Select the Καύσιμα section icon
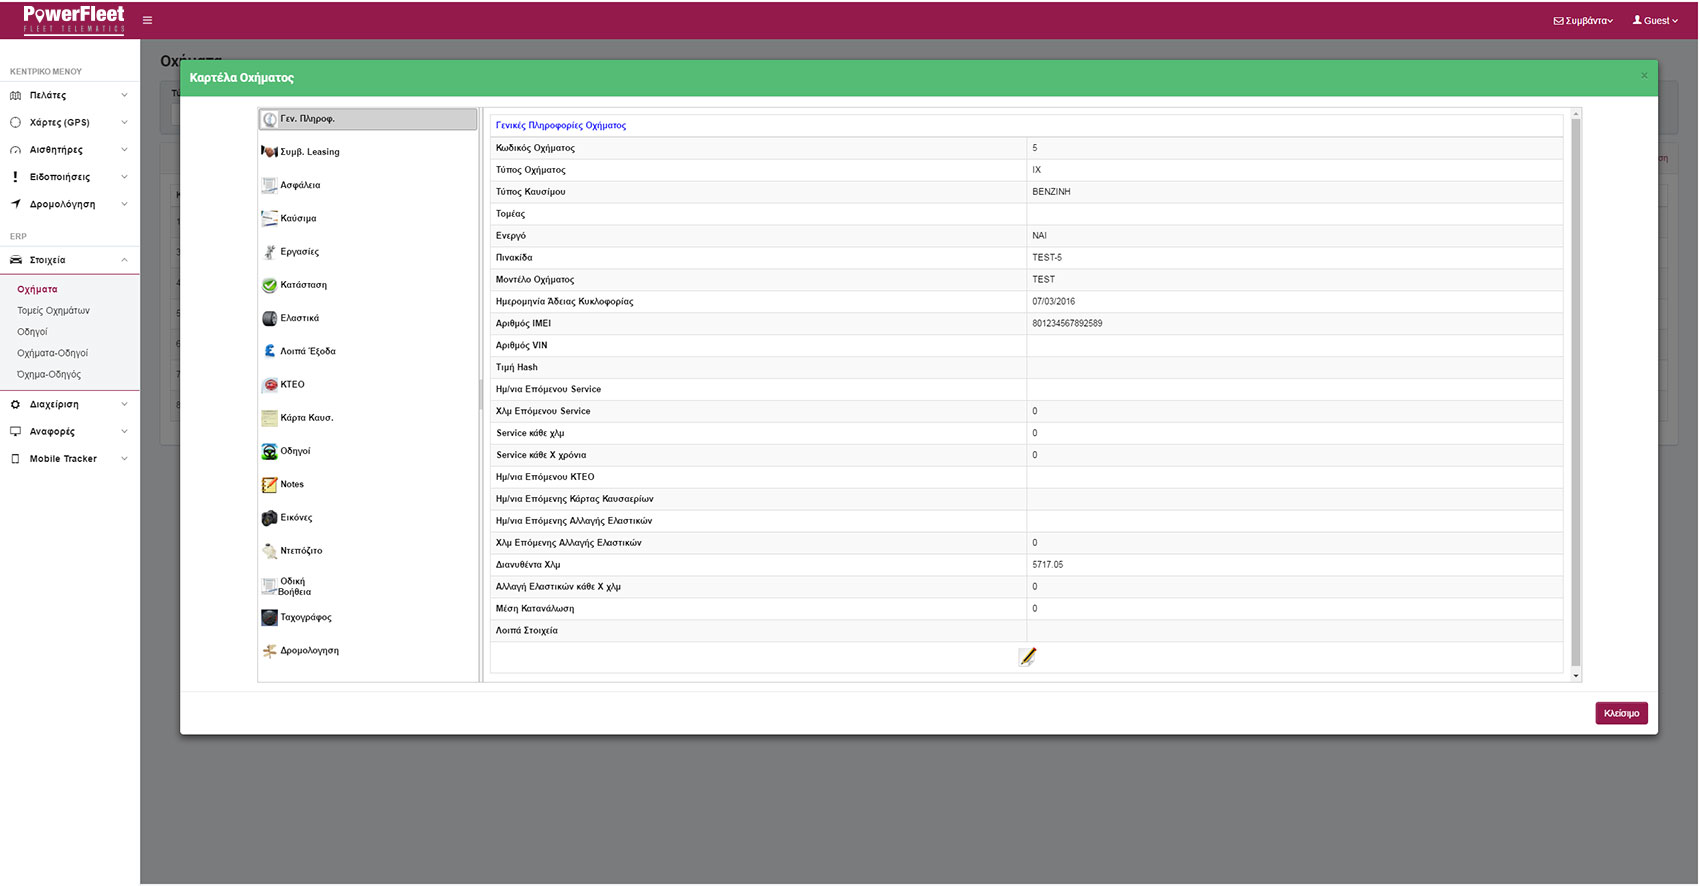This screenshot has width=1700, height=886. click(269, 218)
